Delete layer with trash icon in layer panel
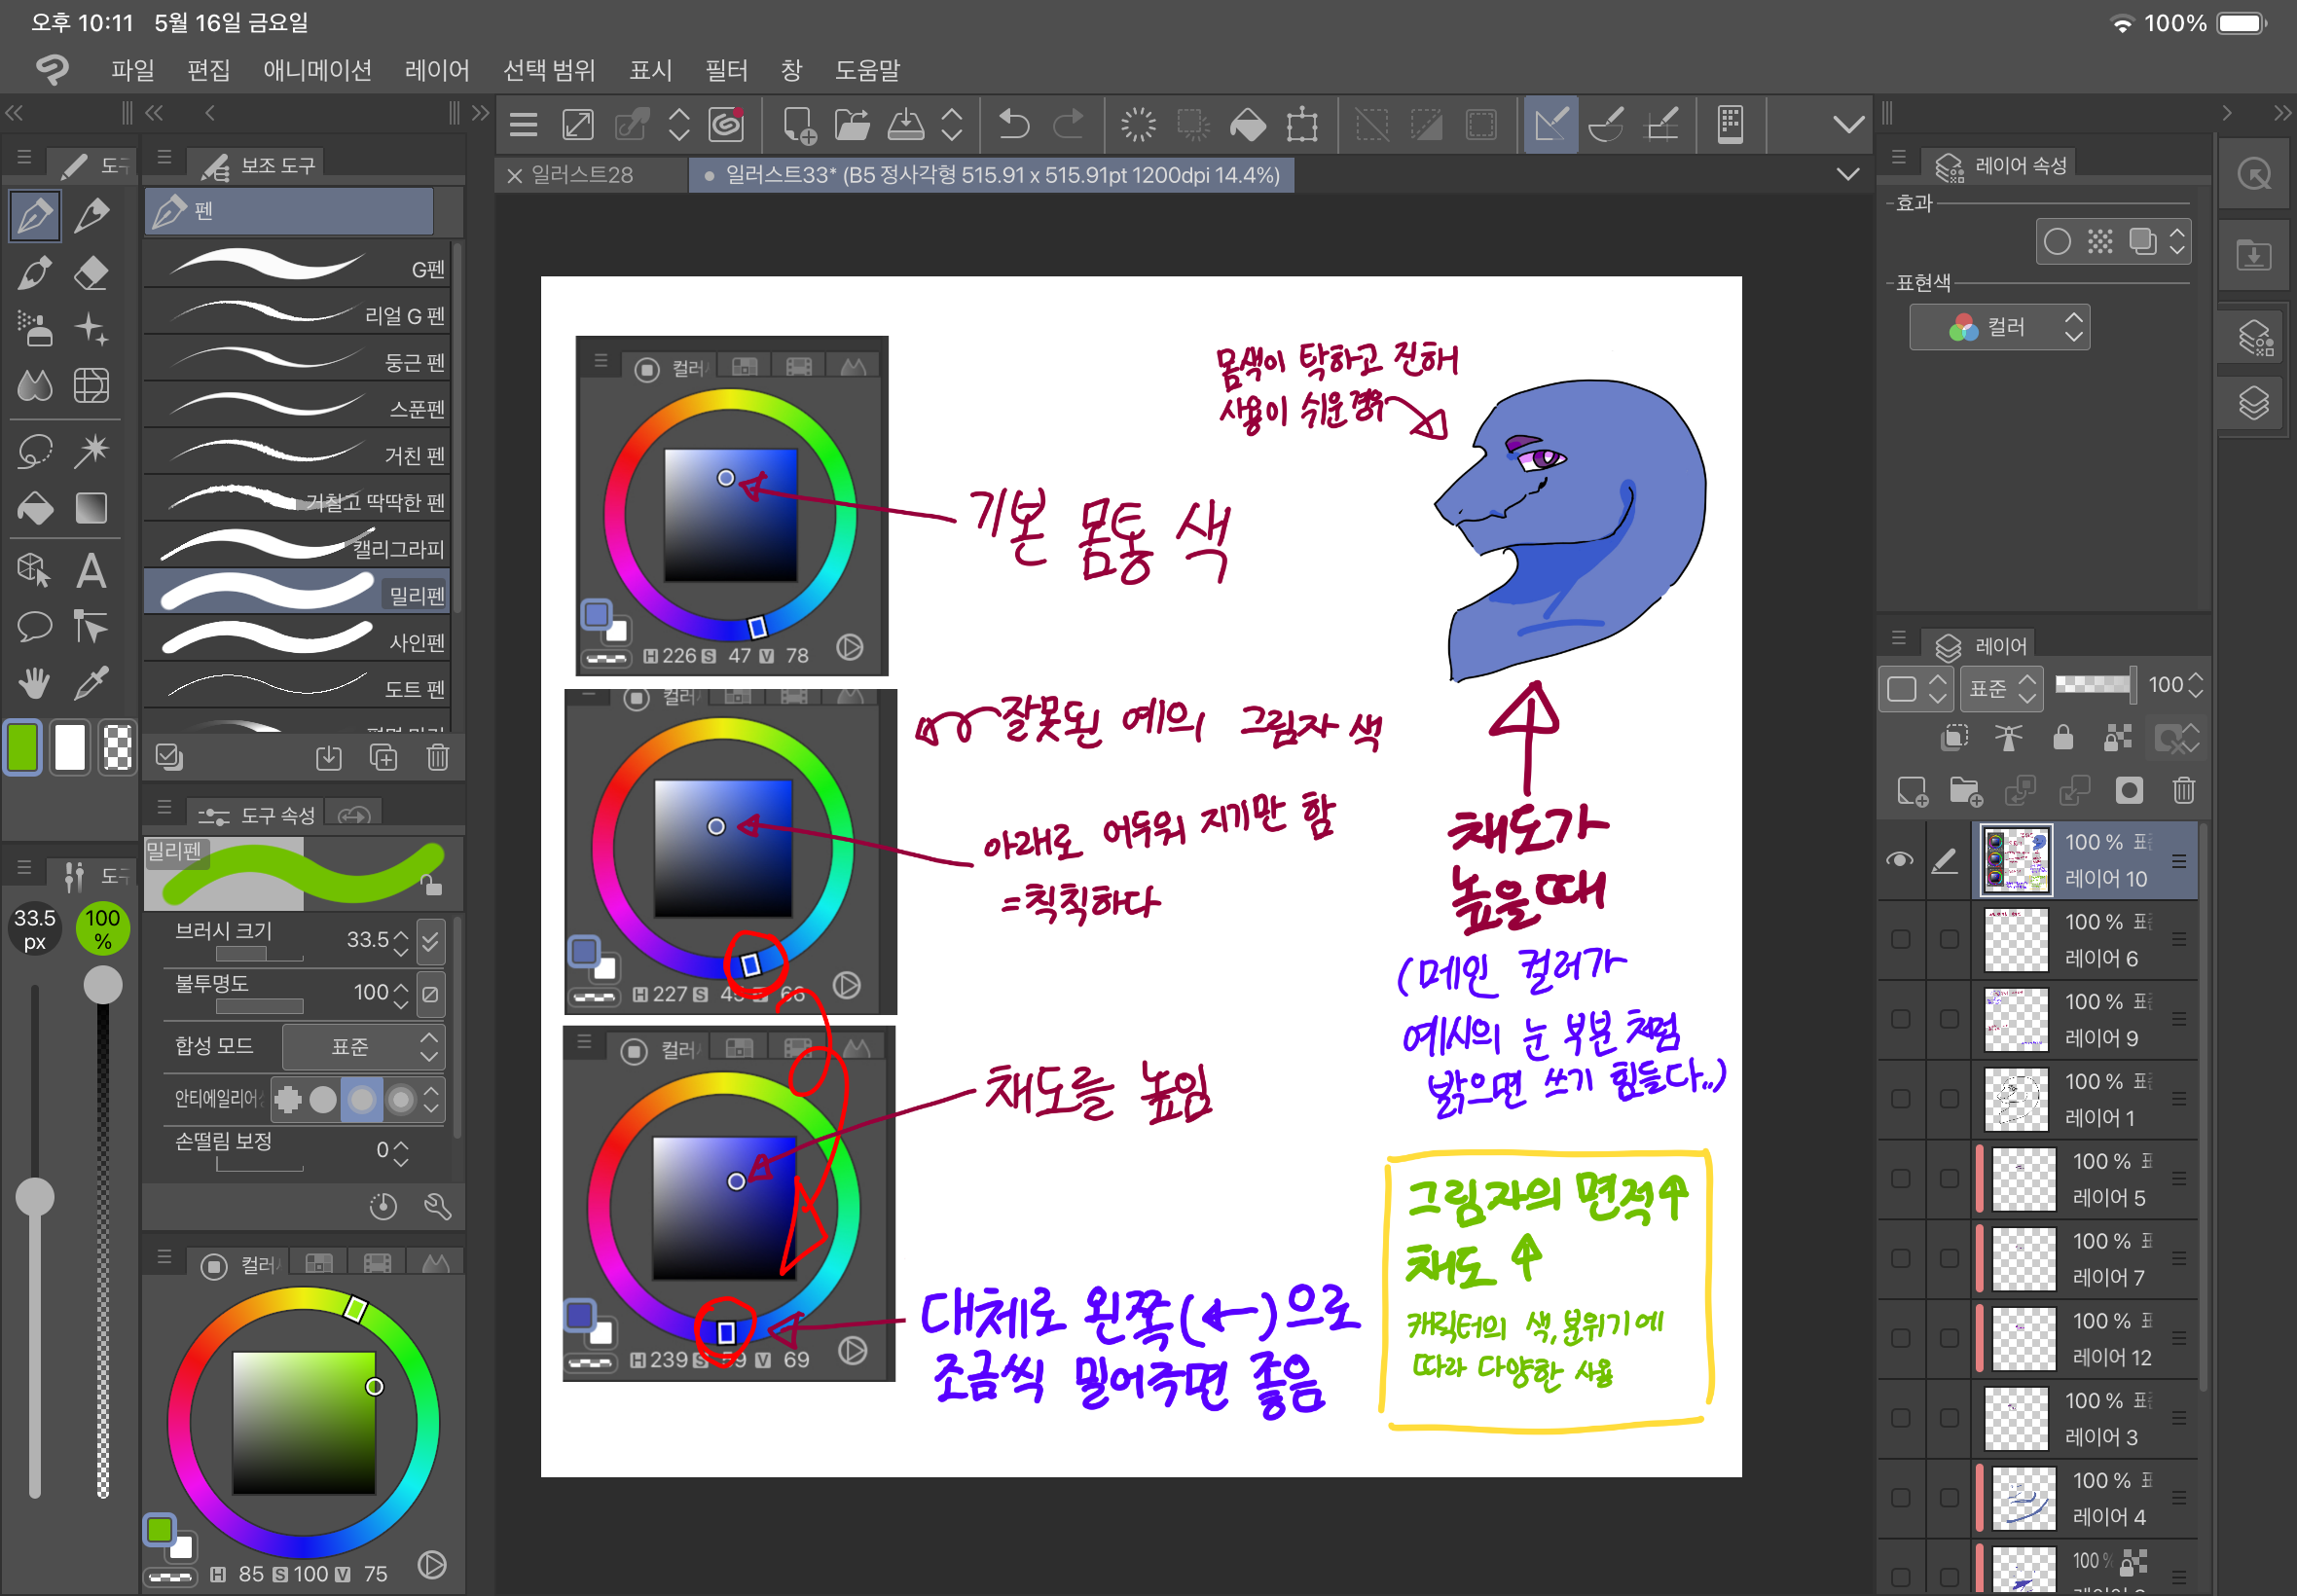The image size is (2297, 1596). pos(2183,790)
